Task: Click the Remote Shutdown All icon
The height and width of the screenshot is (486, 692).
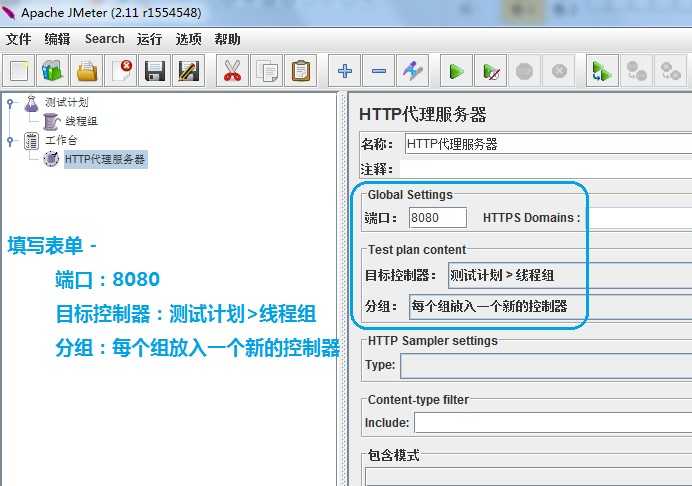Action: 670,71
